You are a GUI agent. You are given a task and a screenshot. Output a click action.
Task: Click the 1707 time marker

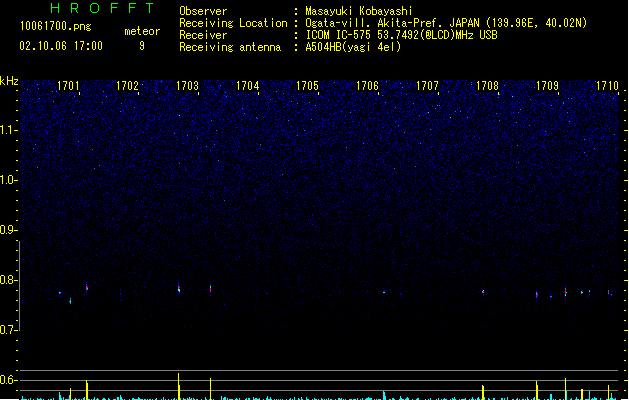click(427, 86)
